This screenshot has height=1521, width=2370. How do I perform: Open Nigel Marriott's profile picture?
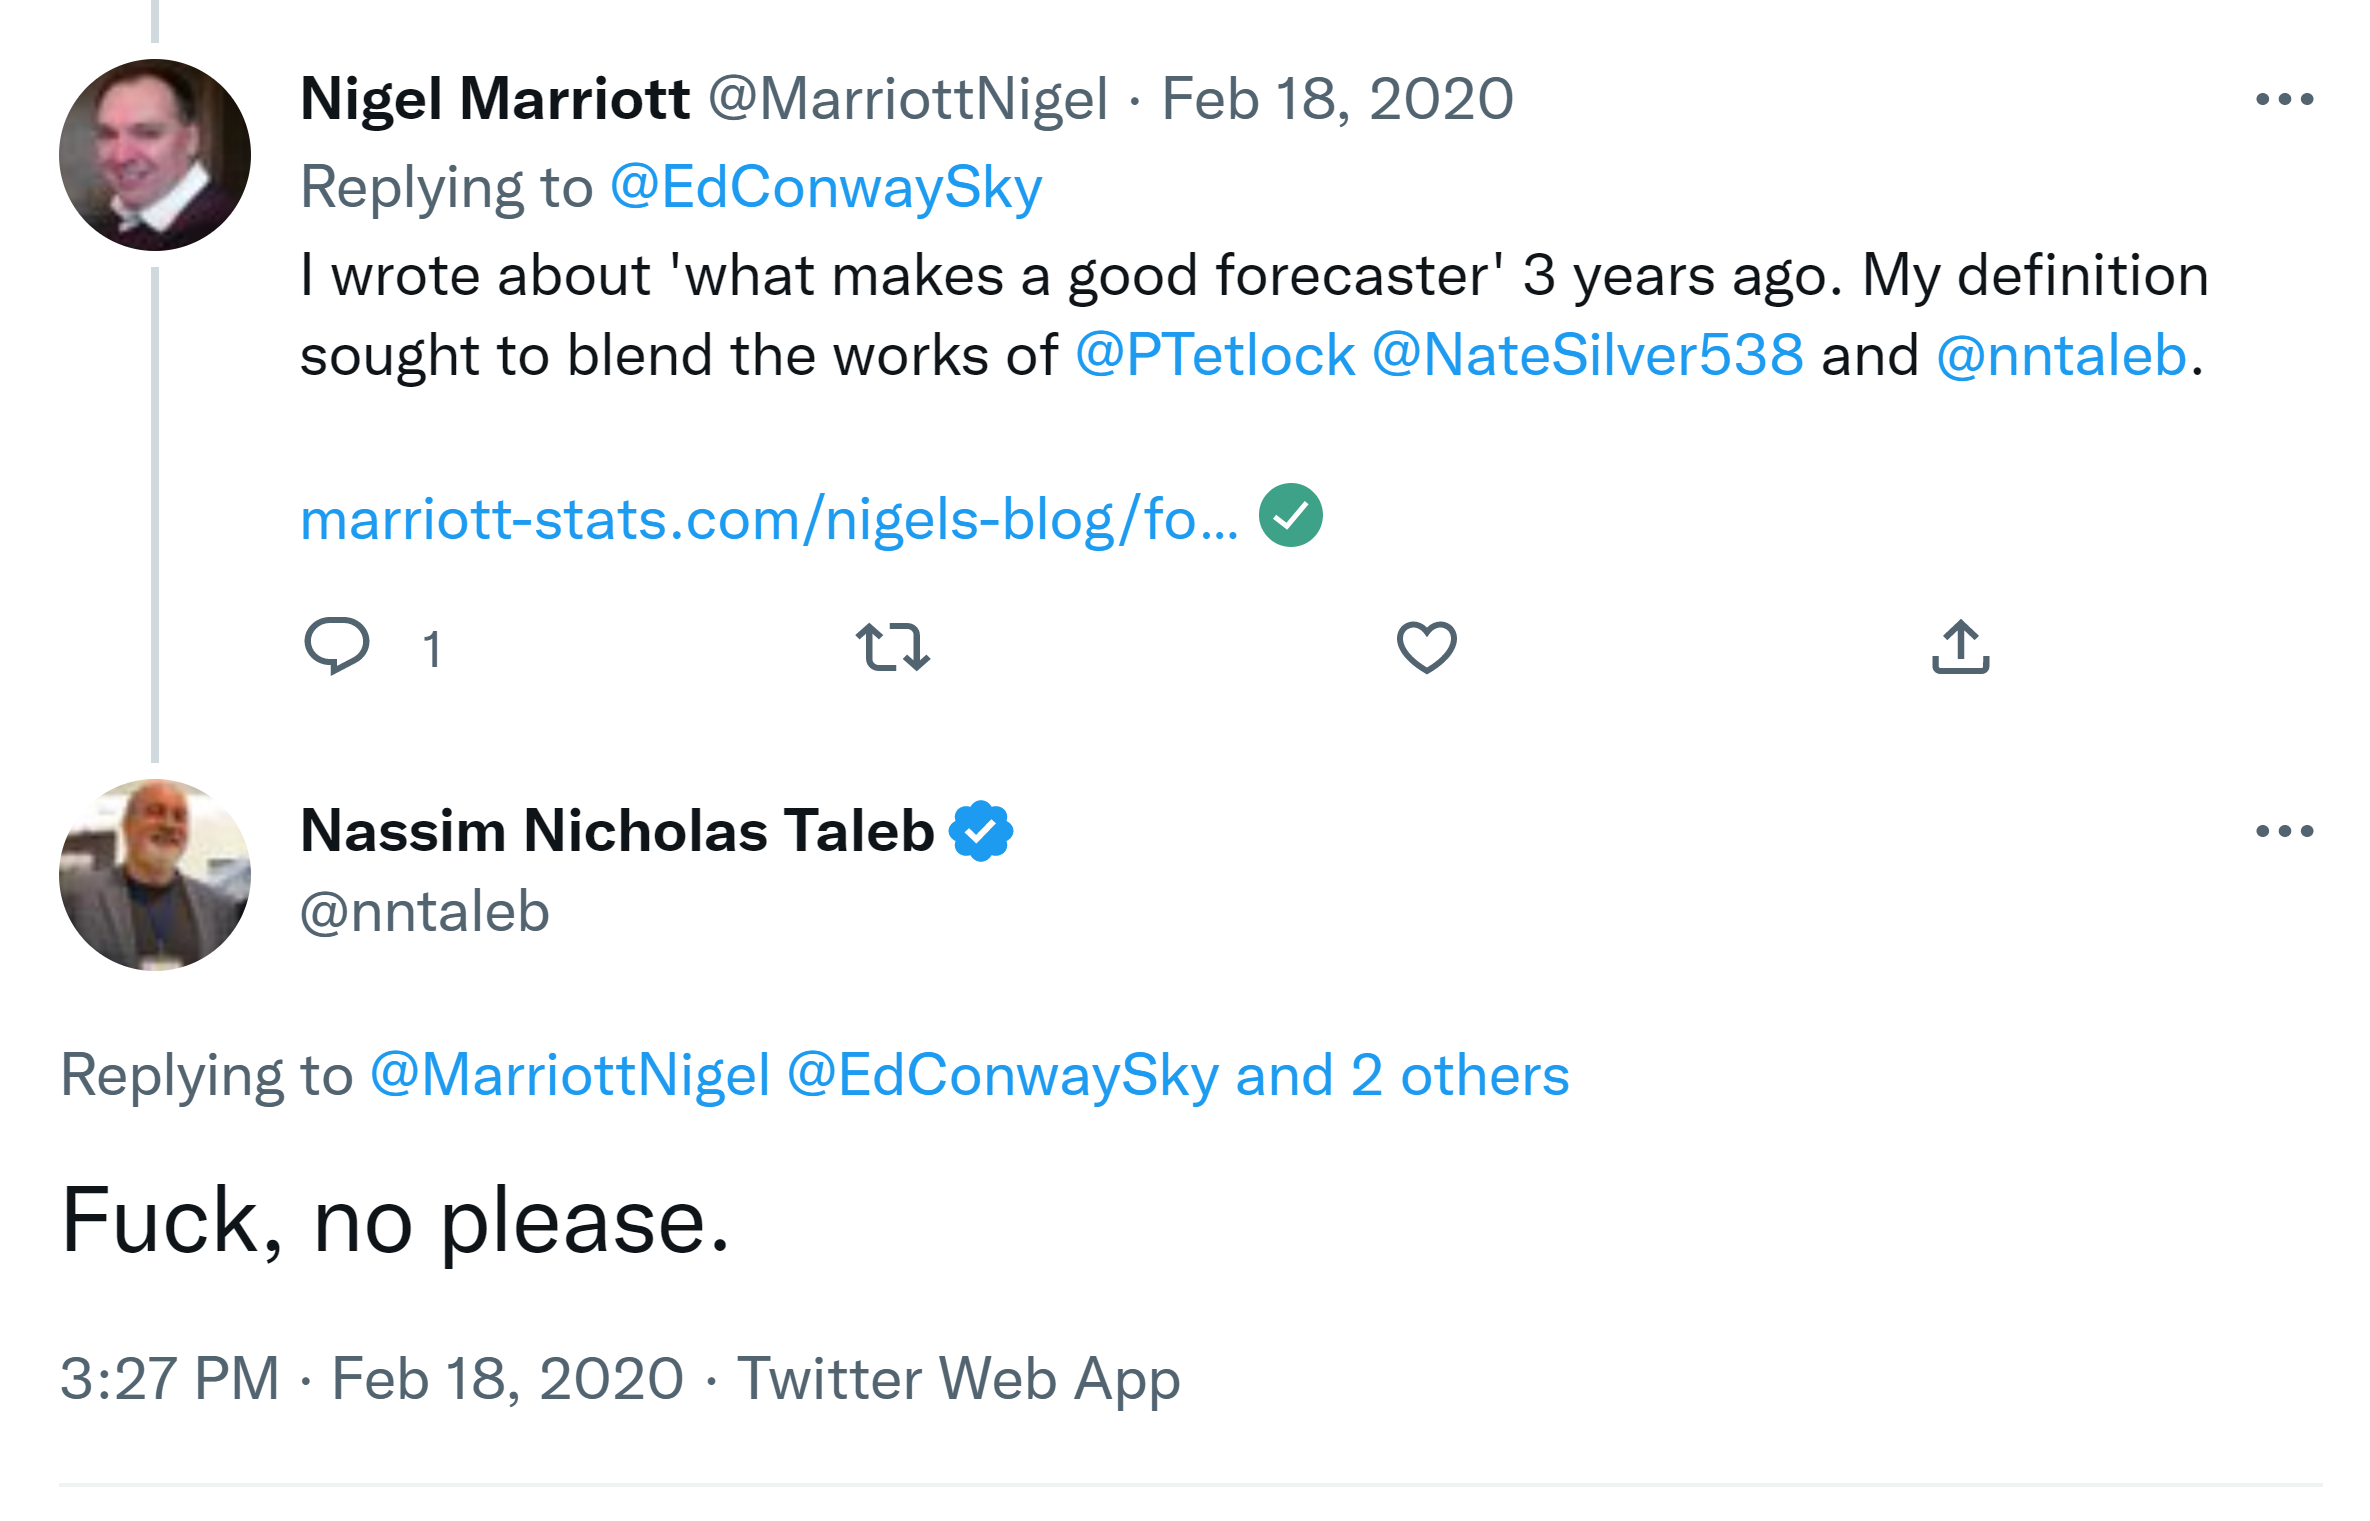155,155
